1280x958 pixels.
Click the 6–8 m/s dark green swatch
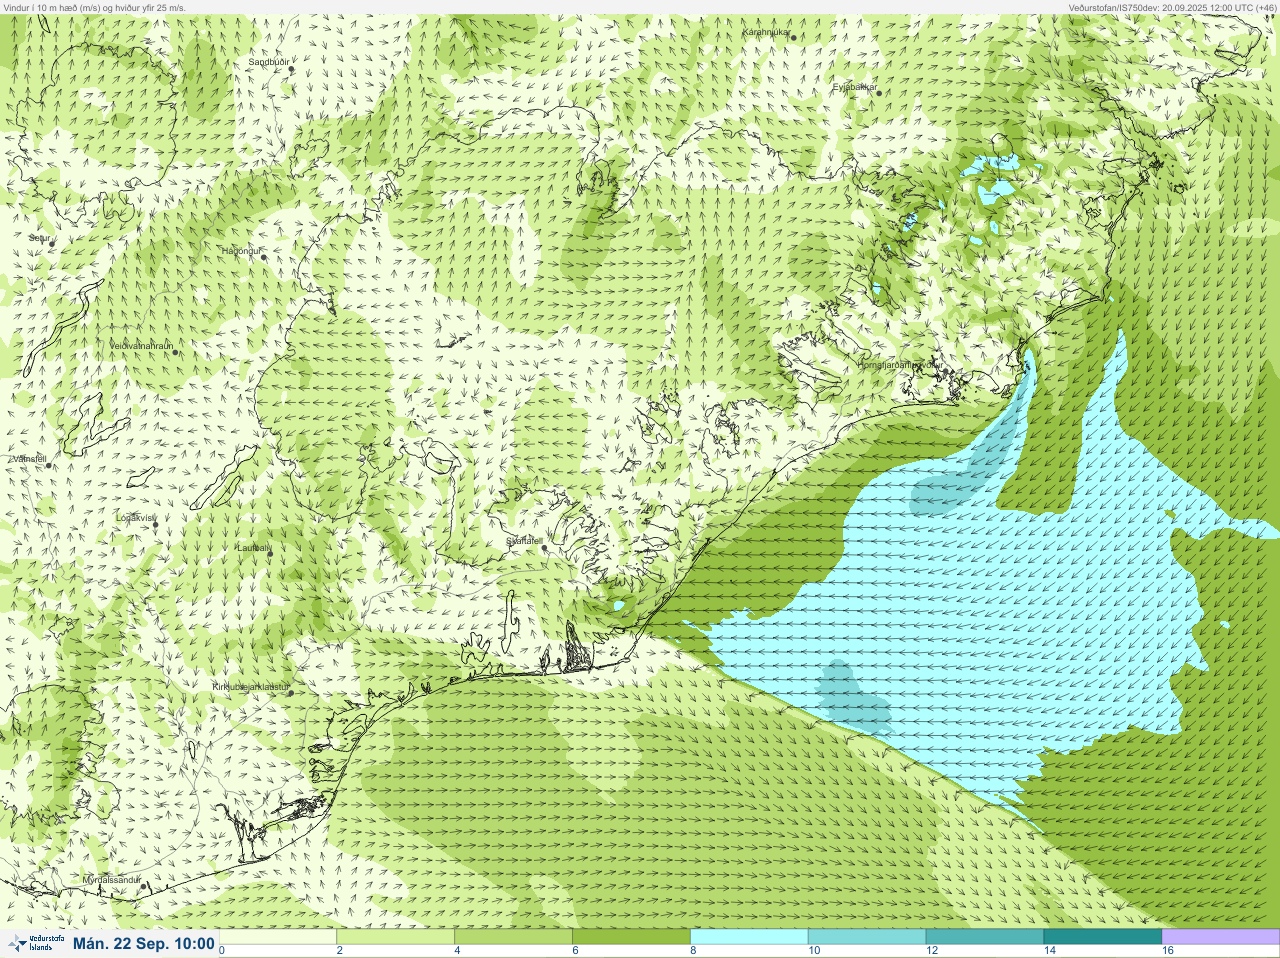pyautogui.click(x=632, y=937)
